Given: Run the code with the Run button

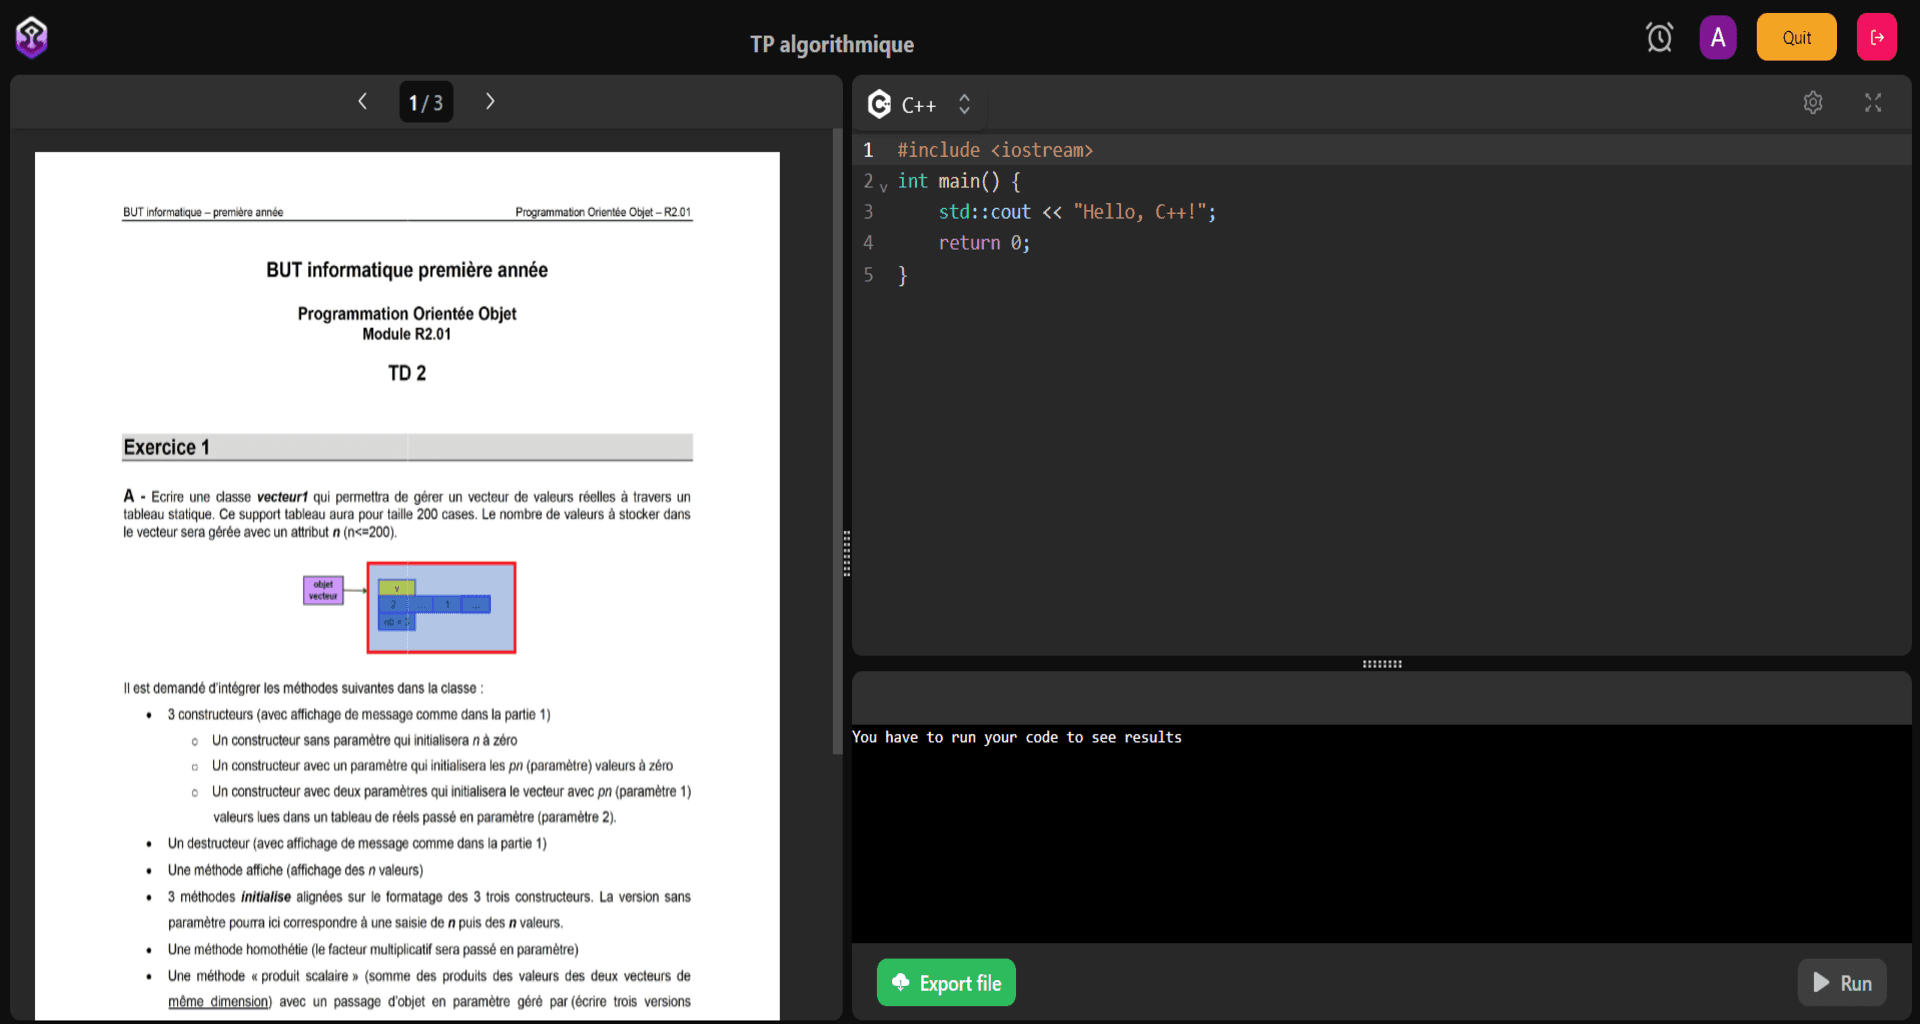Looking at the screenshot, I should click(x=1842, y=983).
